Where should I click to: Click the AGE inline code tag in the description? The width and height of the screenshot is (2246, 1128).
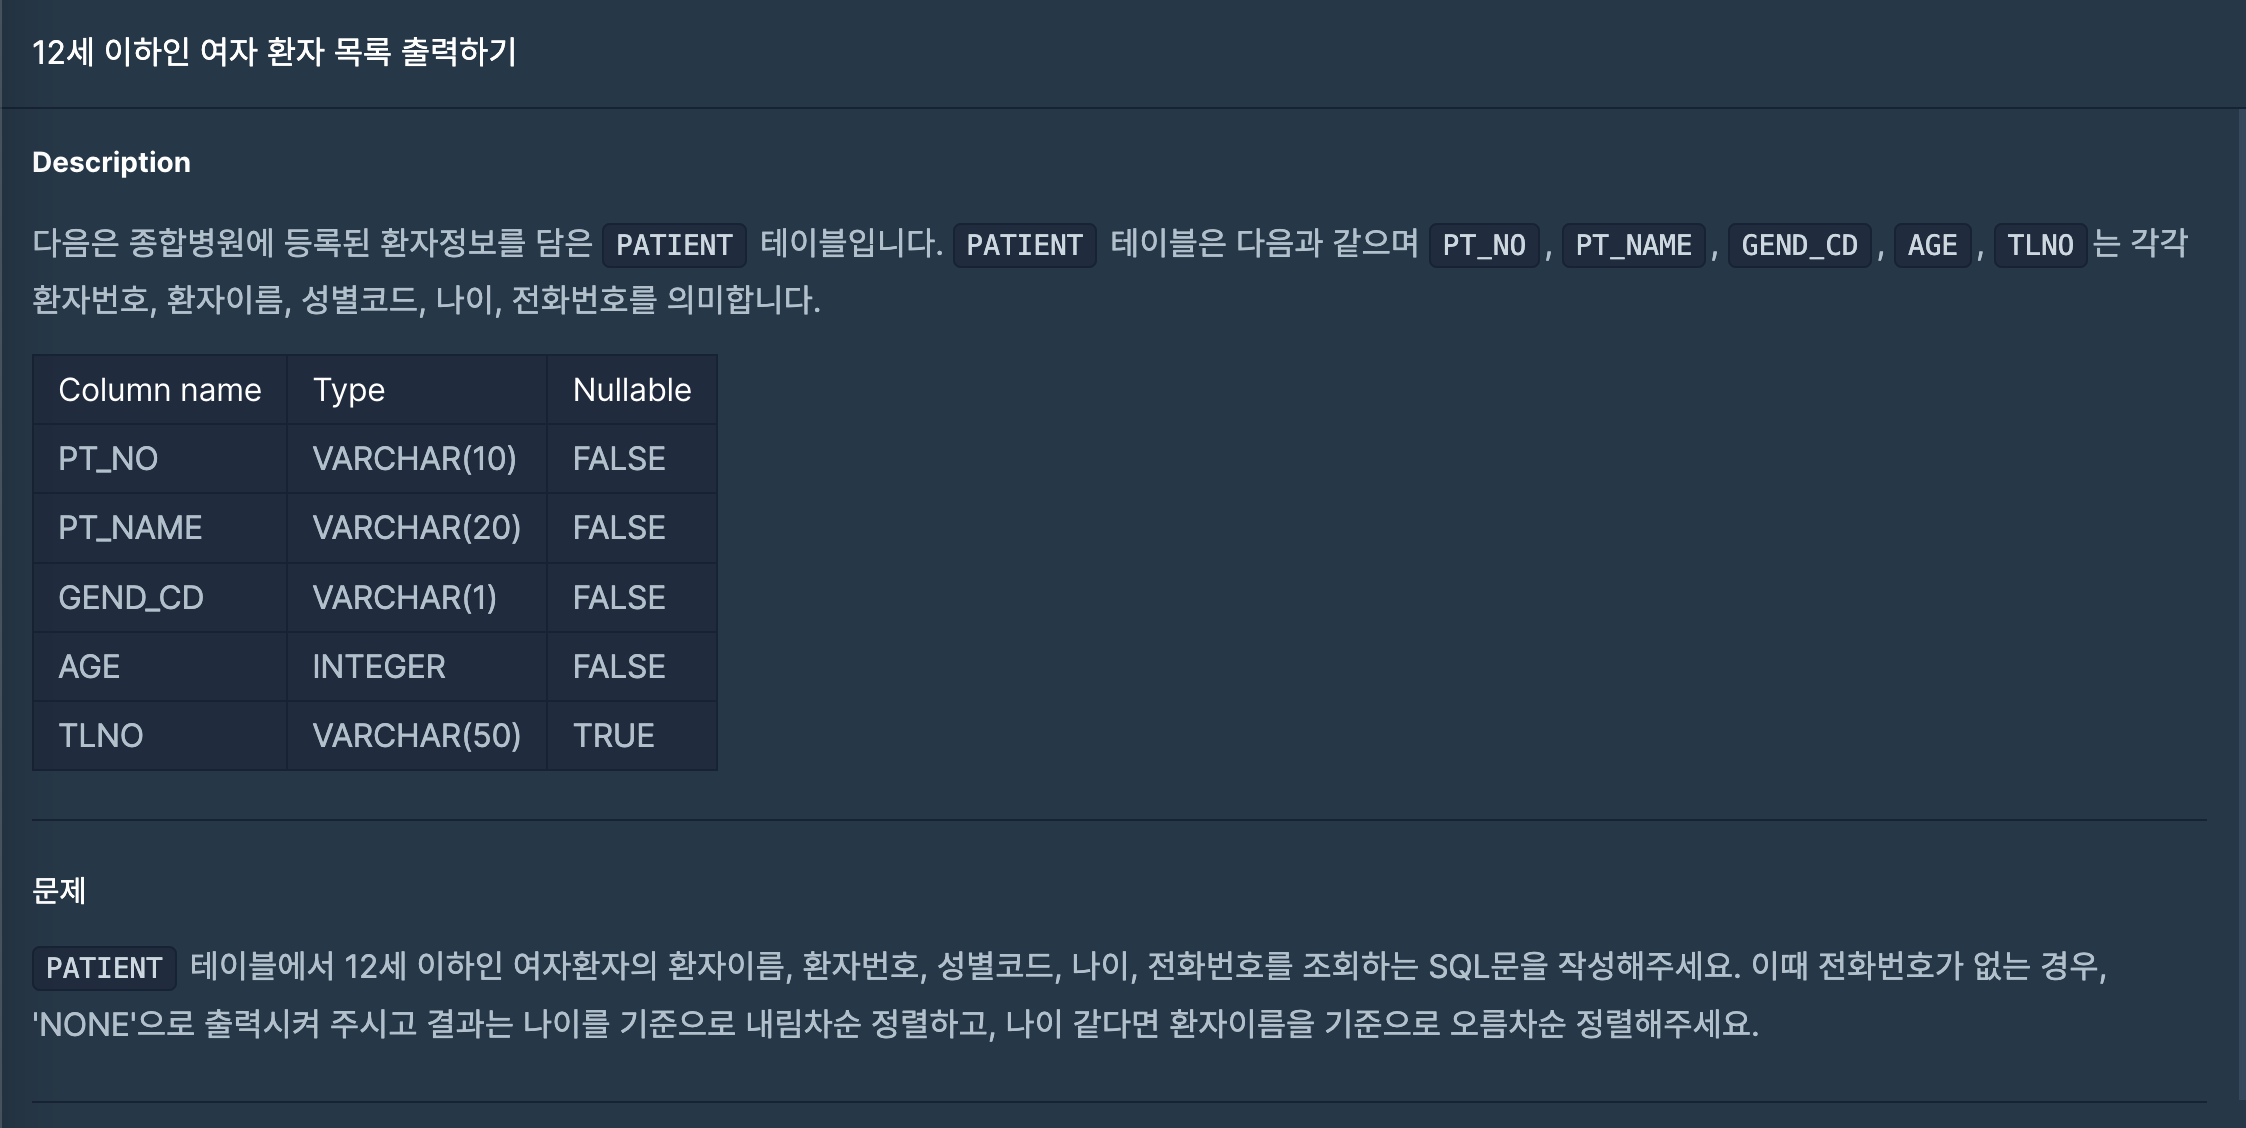click(x=1932, y=245)
